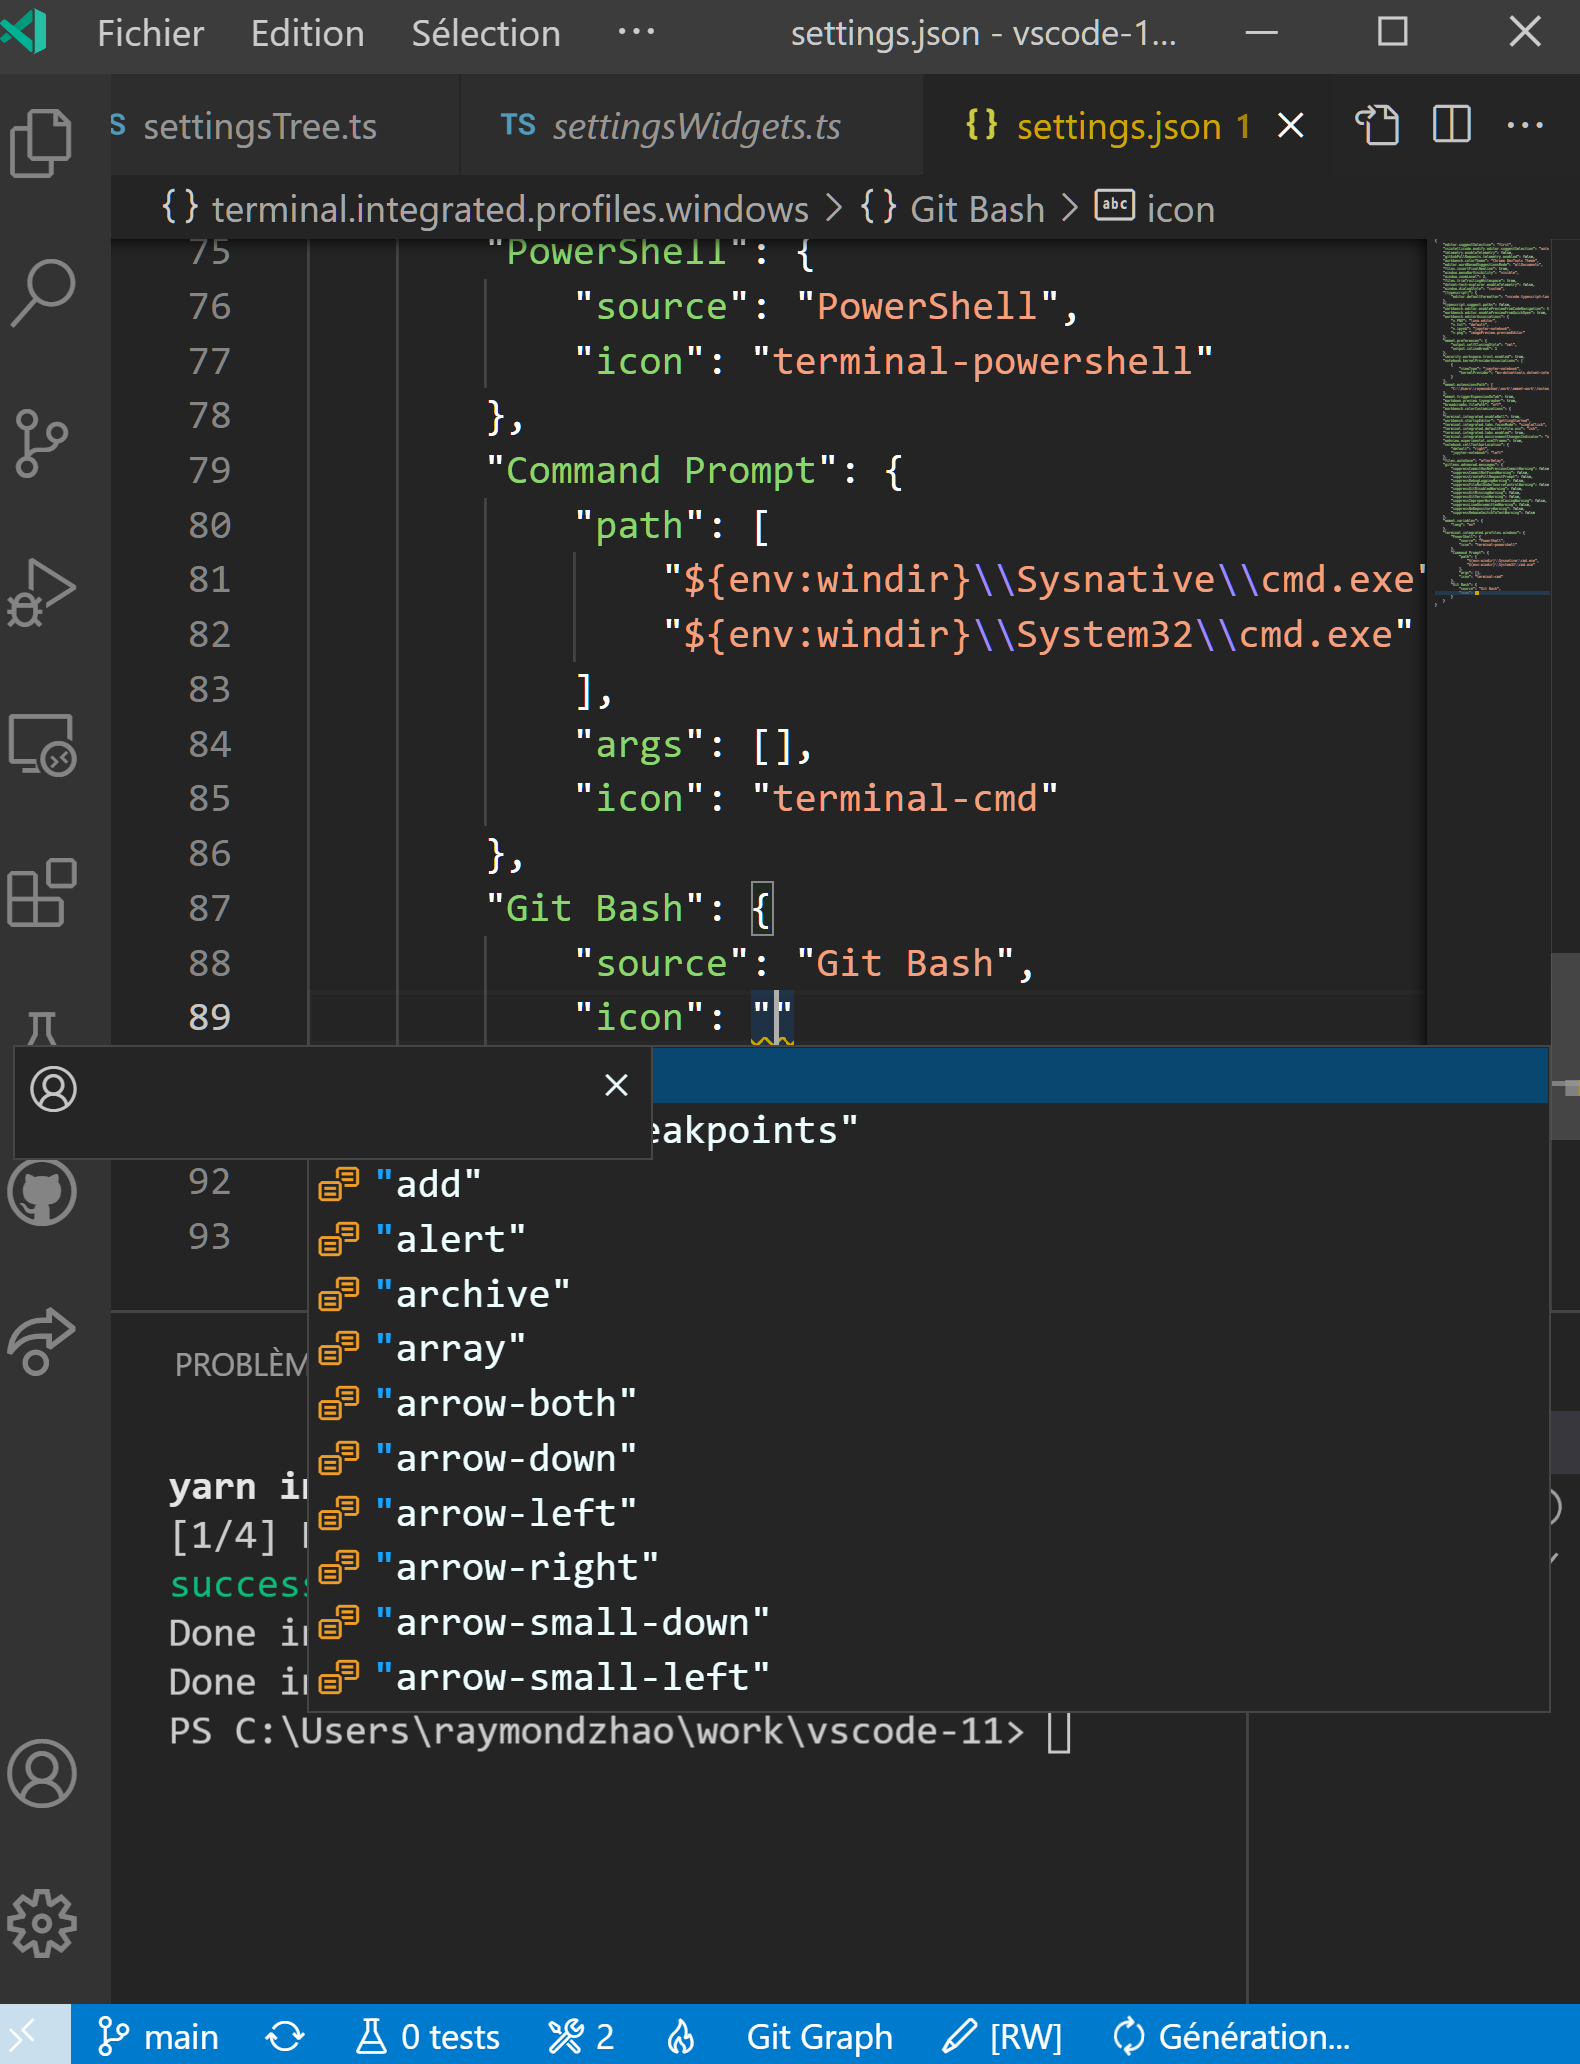The image size is (1580, 2064).
Task: Place cursor in terminal prompt line
Action: coord(620,1731)
